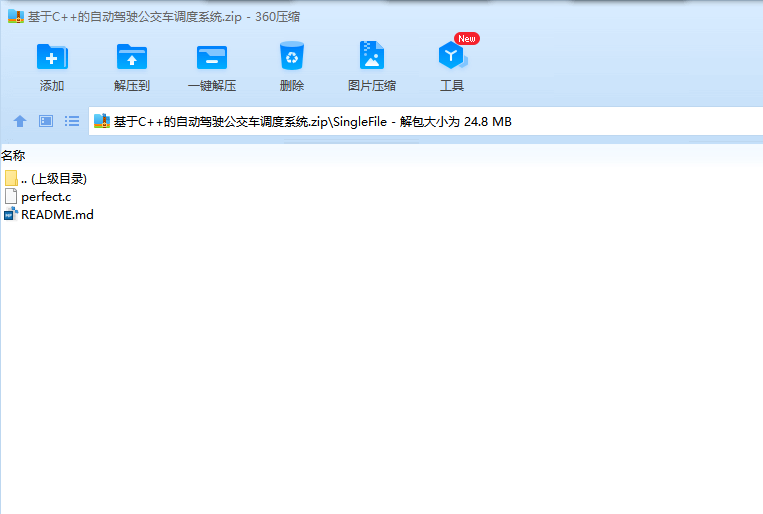
Task: Click the perfect.c blank document icon
Action: pyautogui.click(x=11, y=196)
